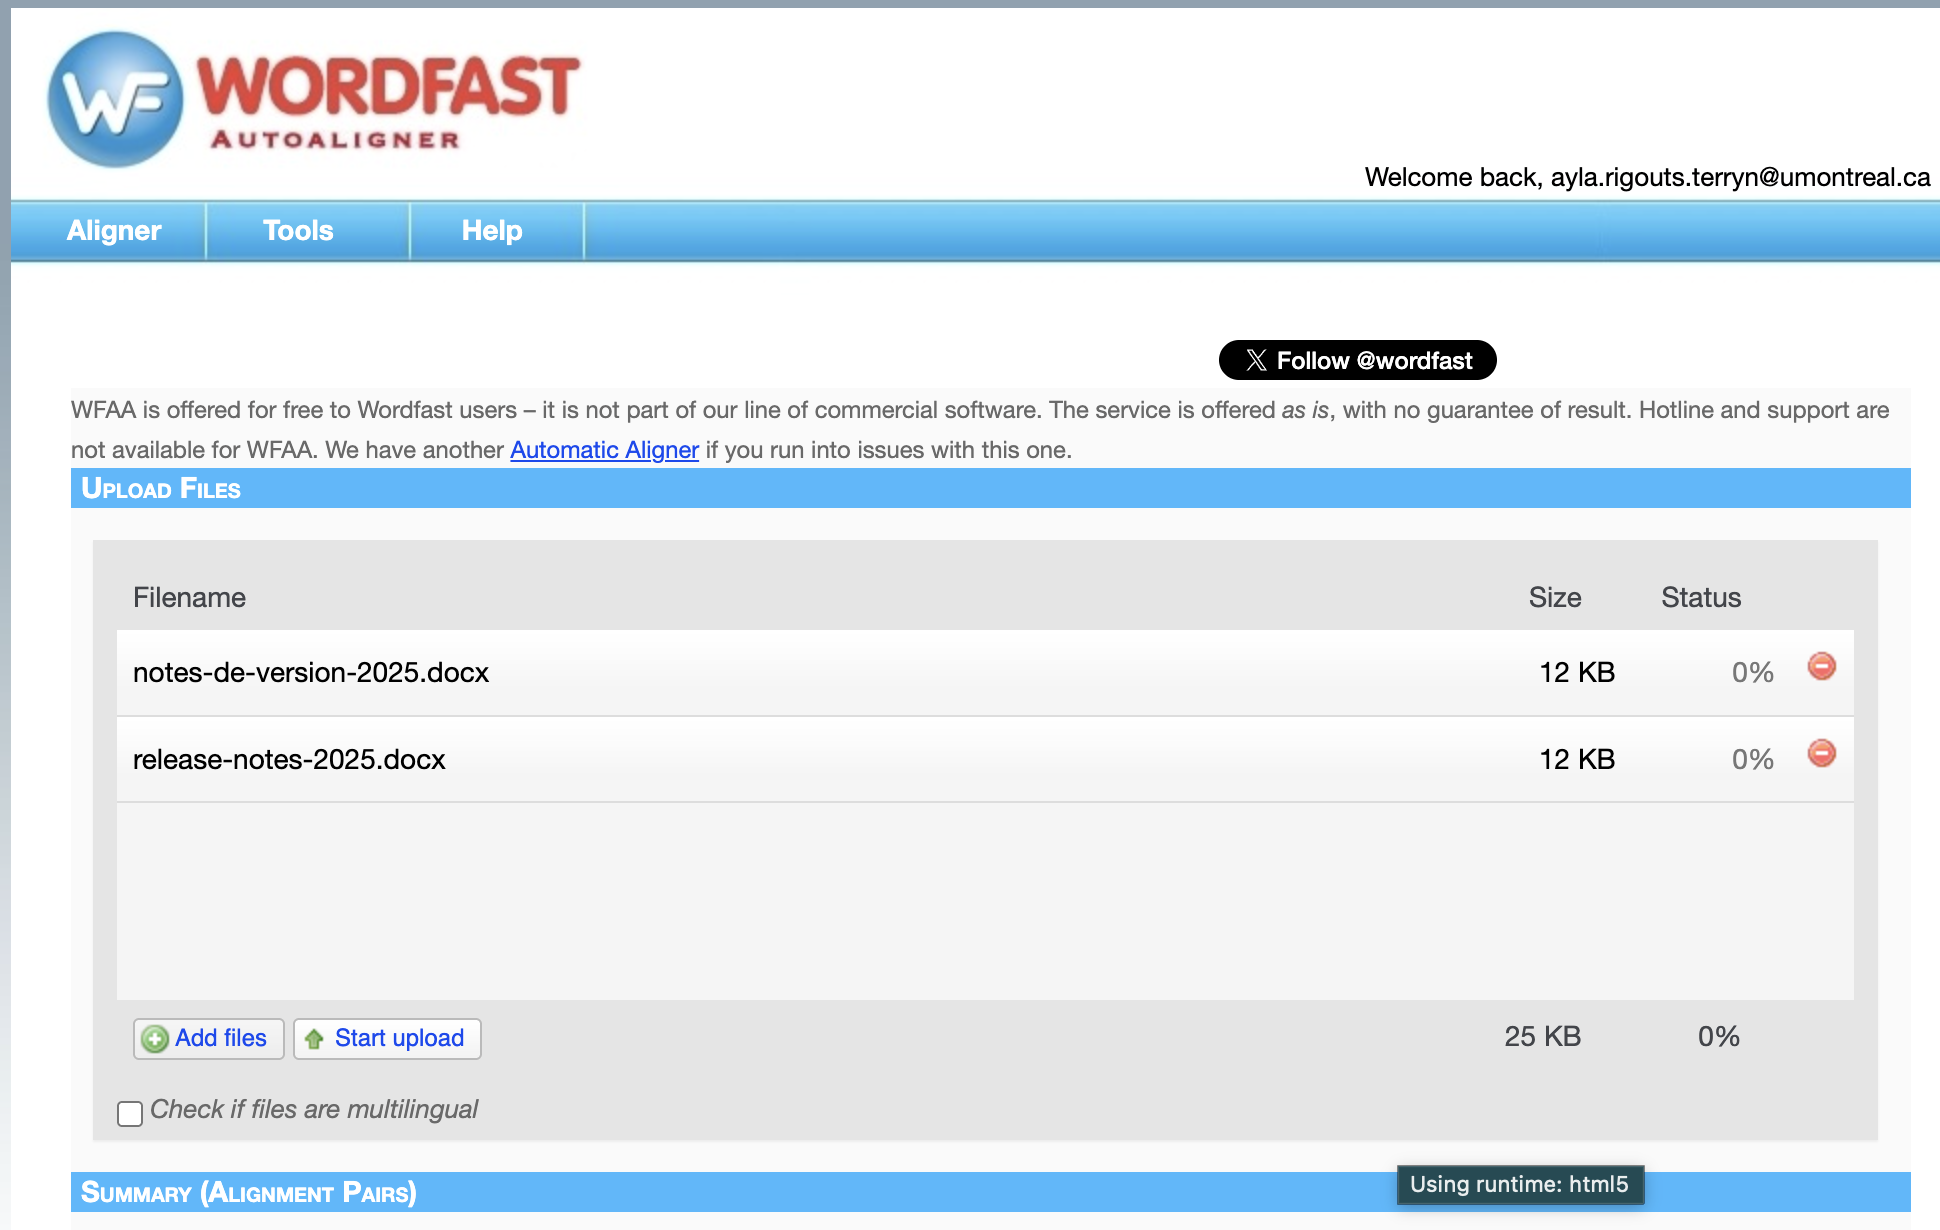Follow @wordfast on X
Image resolution: width=1940 pixels, height=1230 pixels.
tap(1357, 360)
